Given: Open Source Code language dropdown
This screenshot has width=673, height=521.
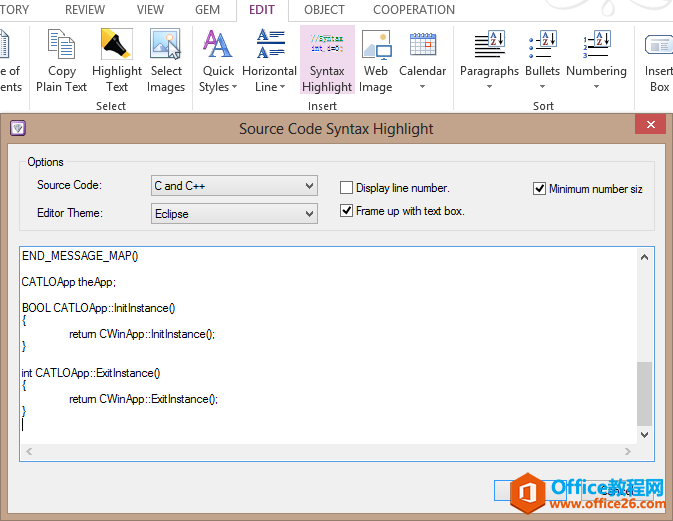Looking at the screenshot, I should 234,186.
